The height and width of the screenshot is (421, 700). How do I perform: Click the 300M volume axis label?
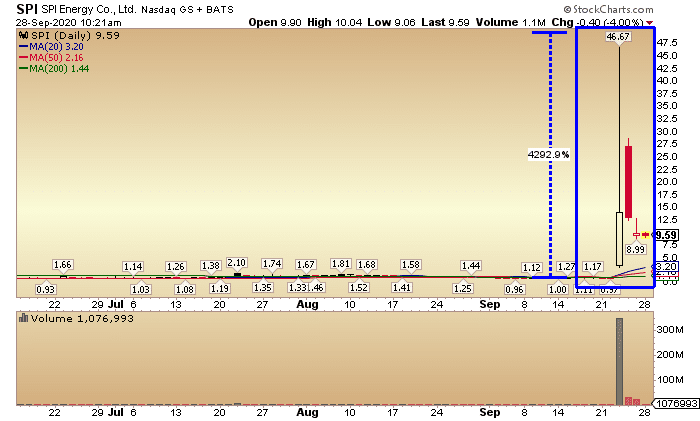(x=670, y=330)
